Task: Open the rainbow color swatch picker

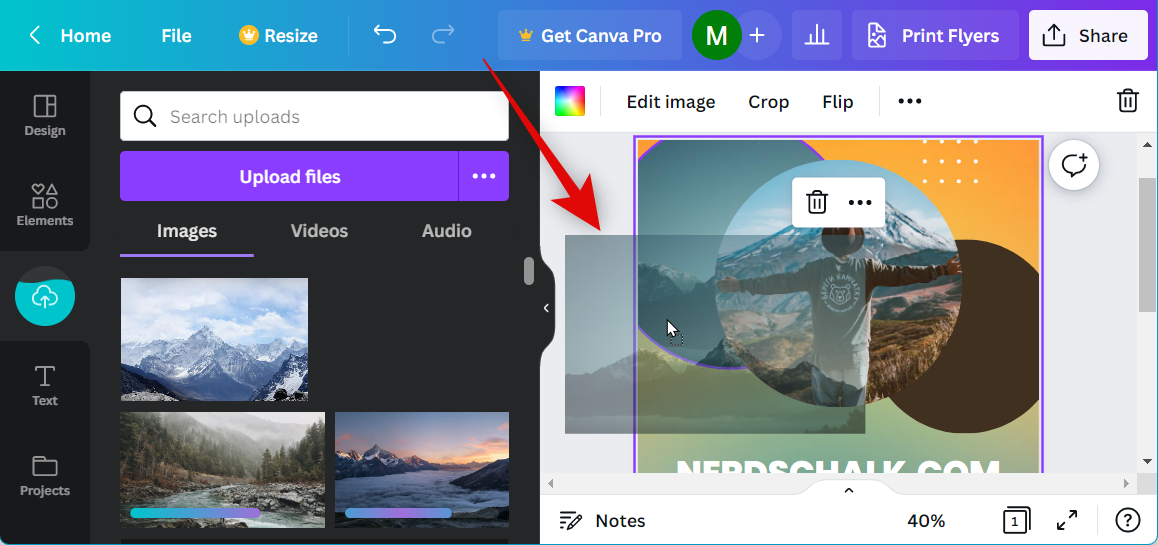Action: pos(570,101)
